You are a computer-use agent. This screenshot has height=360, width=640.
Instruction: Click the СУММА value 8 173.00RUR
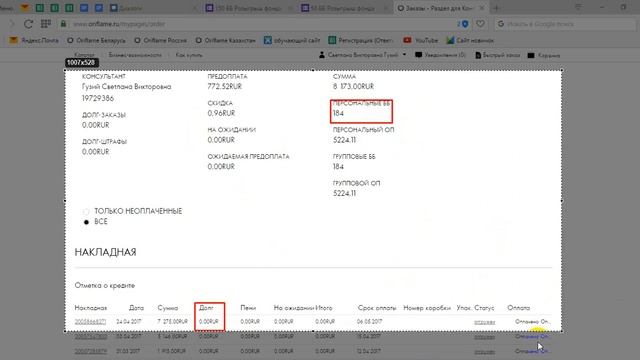pyautogui.click(x=353, y=87)
